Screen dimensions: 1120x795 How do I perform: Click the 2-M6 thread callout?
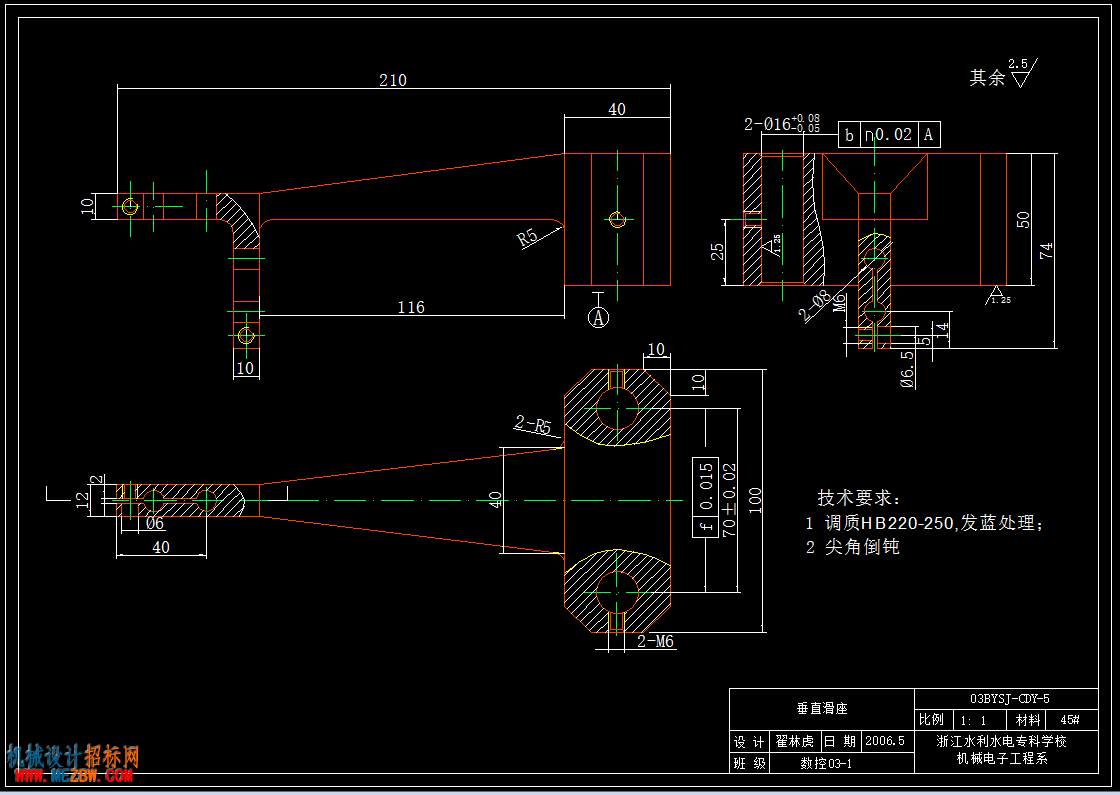pos(656,641)
